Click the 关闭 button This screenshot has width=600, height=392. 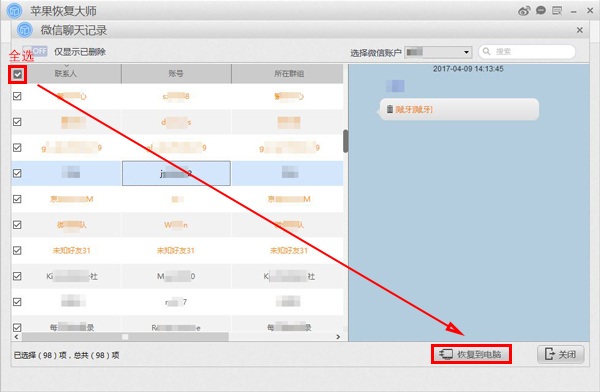coord(561,354)
